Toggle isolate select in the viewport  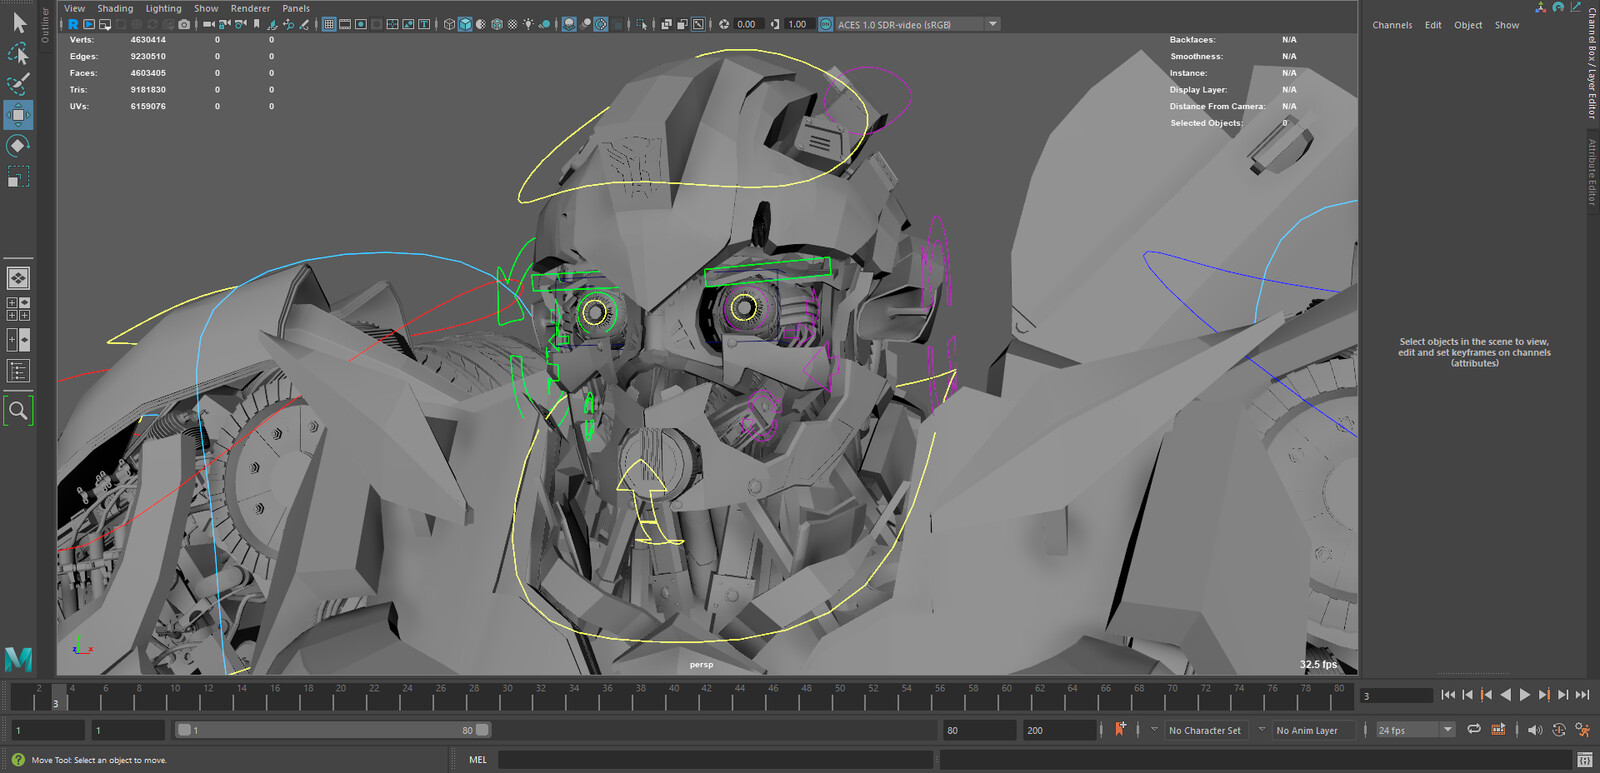641,24
